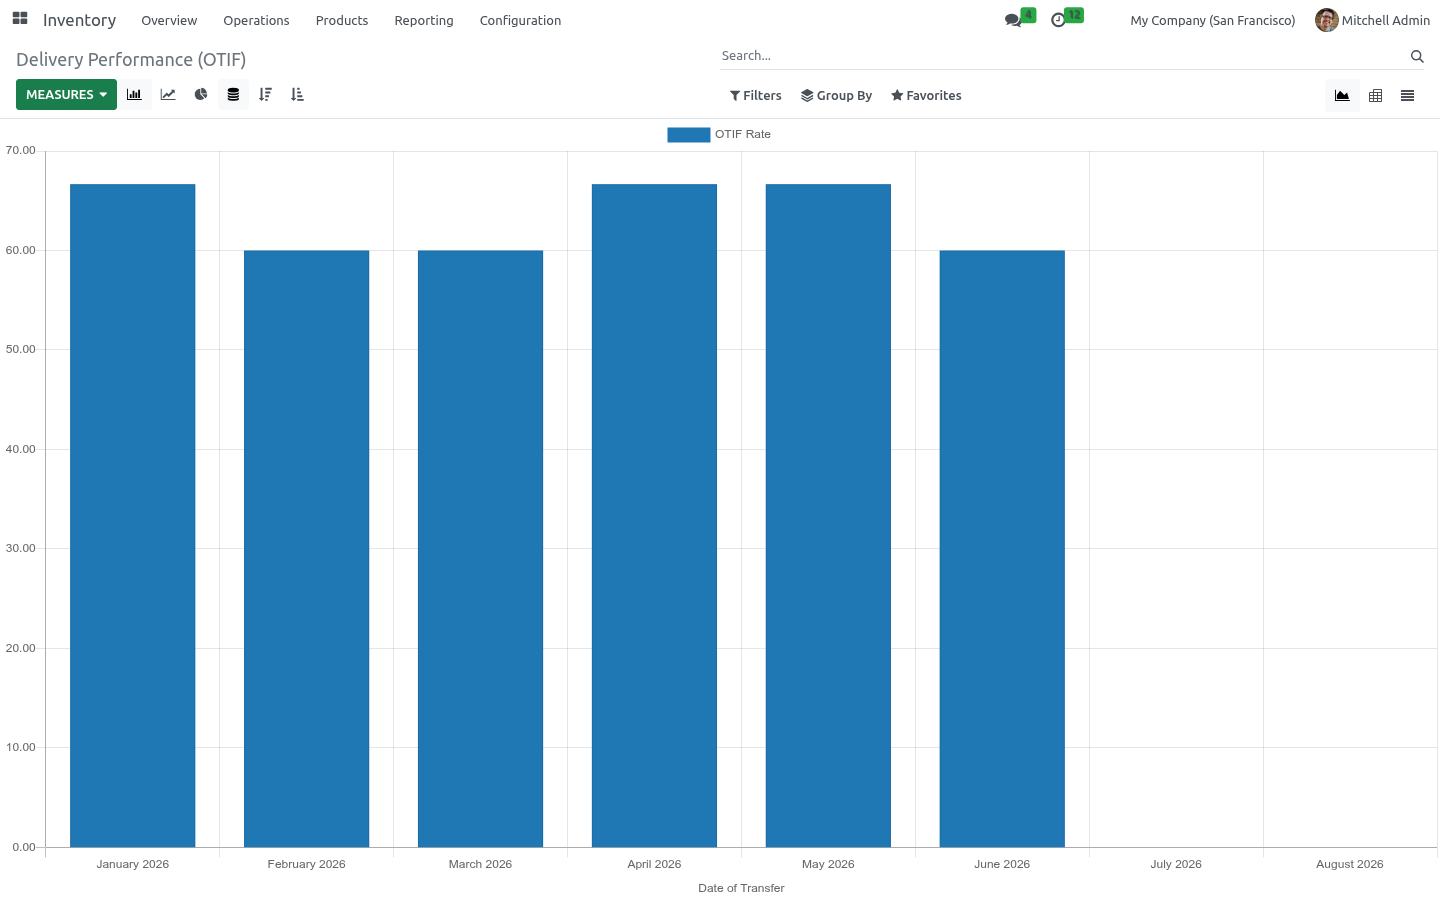The height and width of the screenshot is (900, 1440).
Task: Switch to pie chart mode
Action: point(201,95)
